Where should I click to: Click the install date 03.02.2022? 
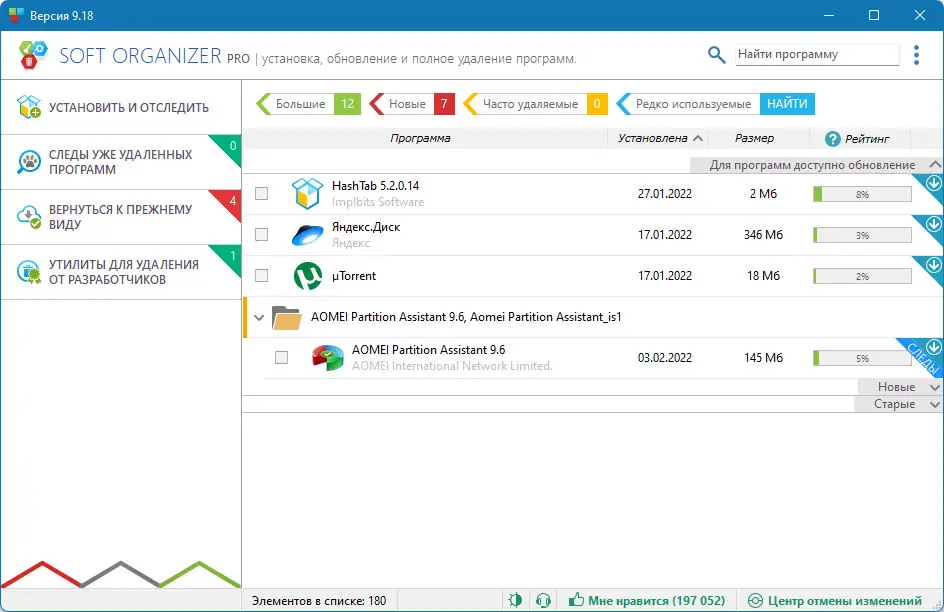[665, 357]
